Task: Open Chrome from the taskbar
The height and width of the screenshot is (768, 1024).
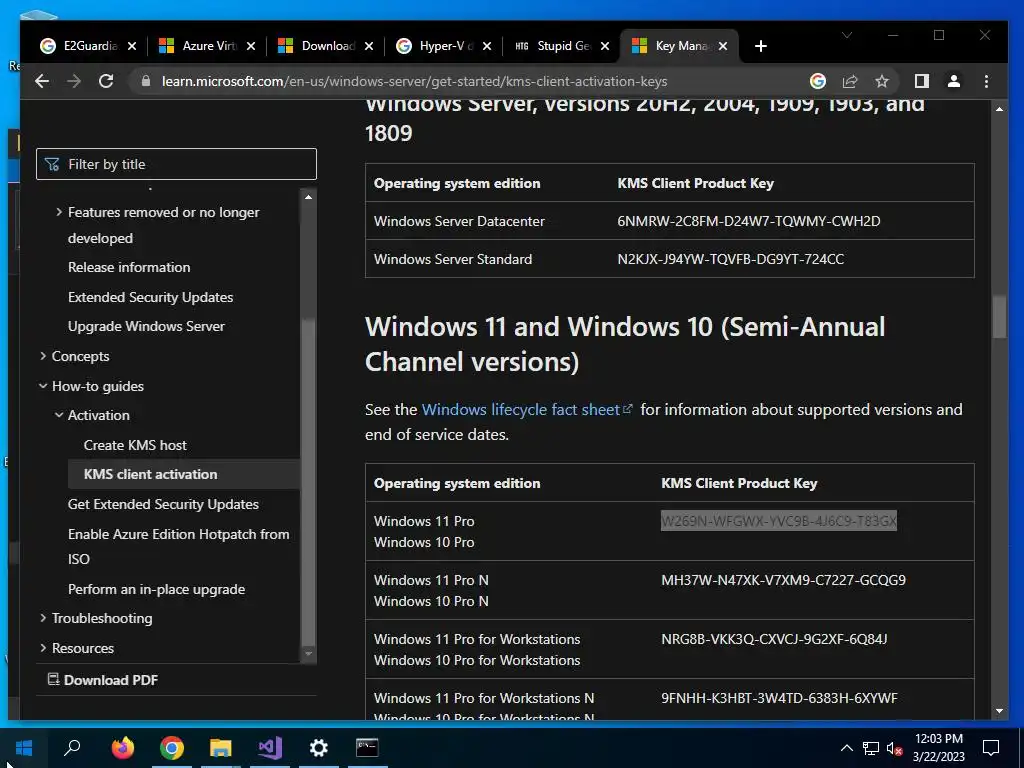Action: pos(171,748)
